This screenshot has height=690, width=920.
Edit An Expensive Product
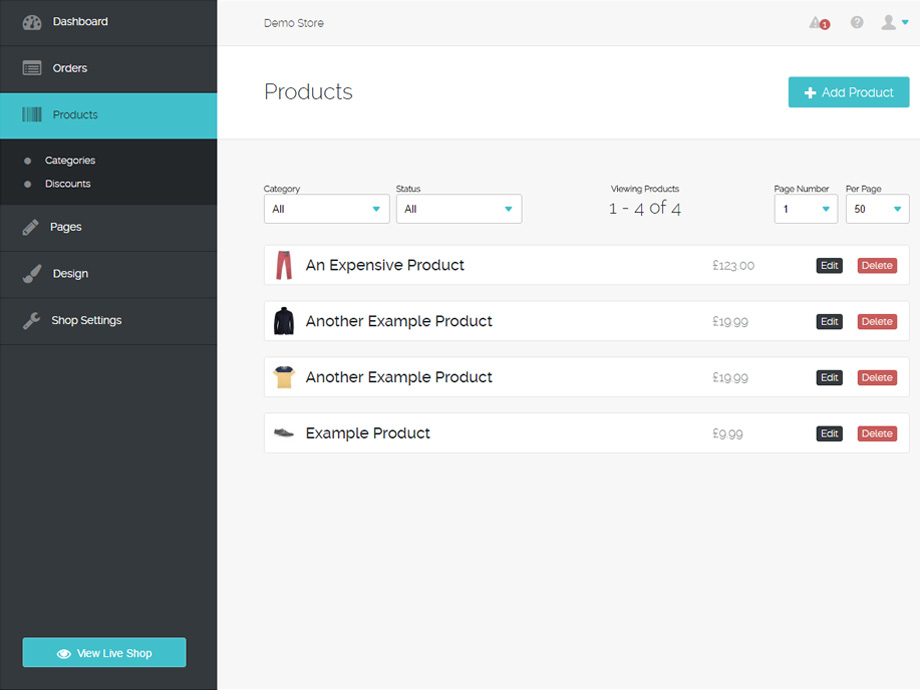[x=829, y=266]
